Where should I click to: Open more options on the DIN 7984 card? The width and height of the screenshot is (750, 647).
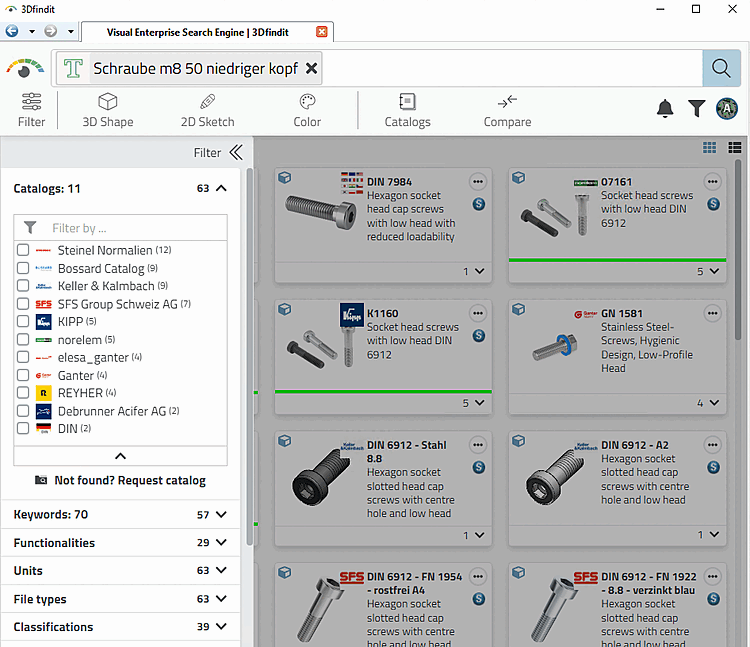477,182
